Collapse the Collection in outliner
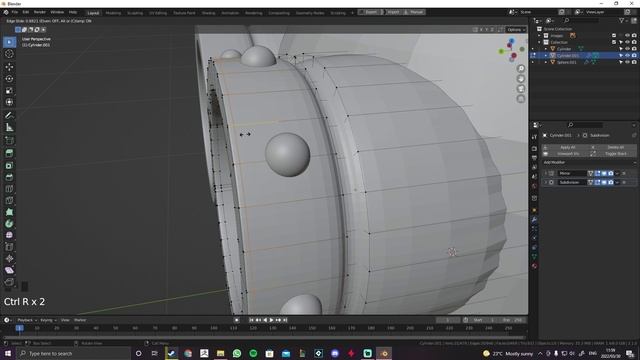 (540, 42)
